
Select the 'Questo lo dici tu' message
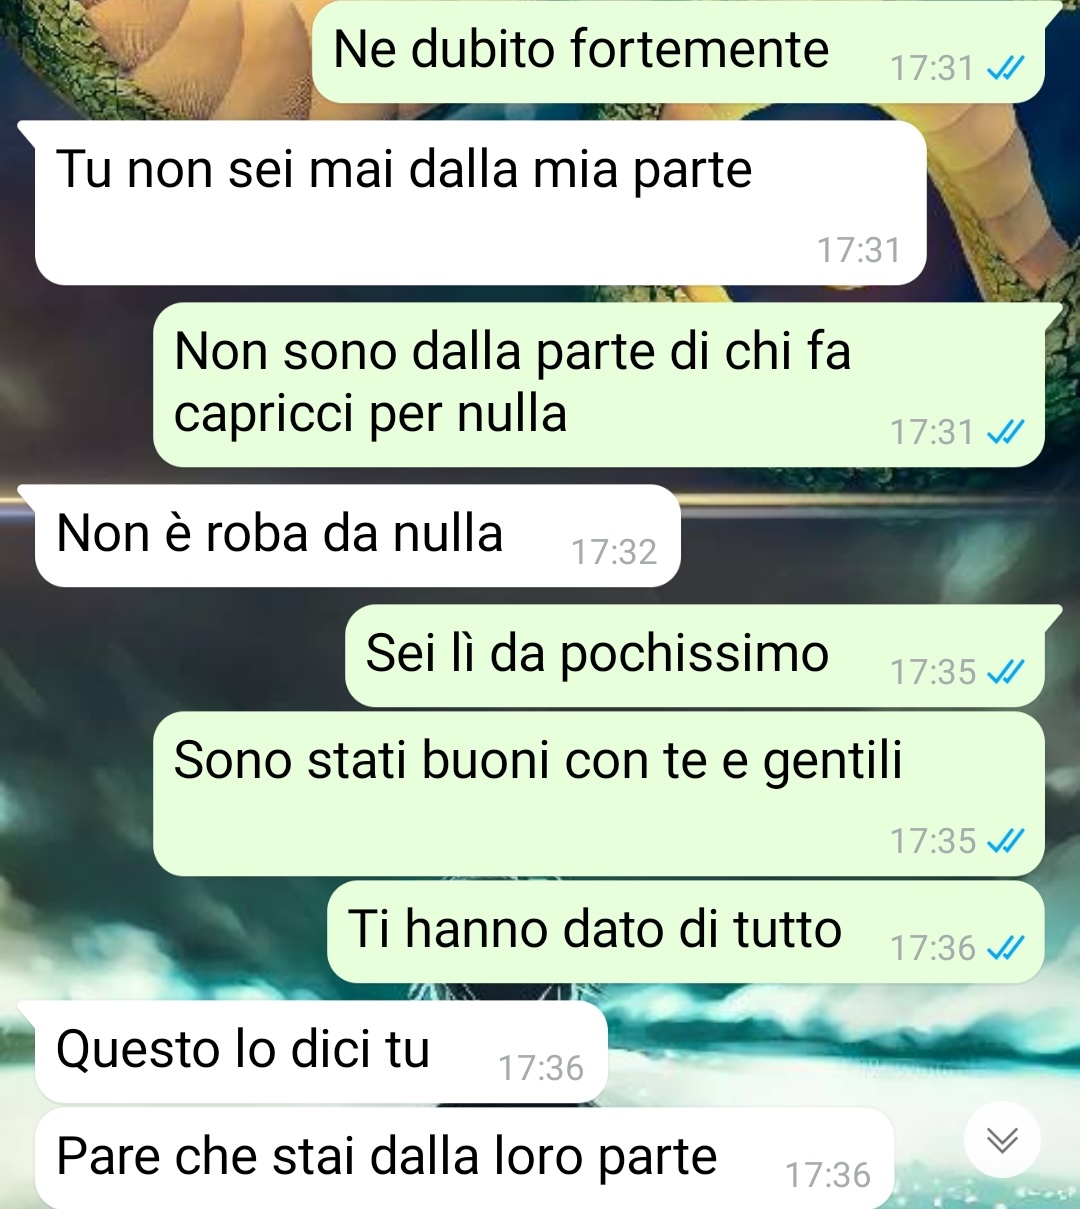pyautogui.click(x=321, y=1052)
